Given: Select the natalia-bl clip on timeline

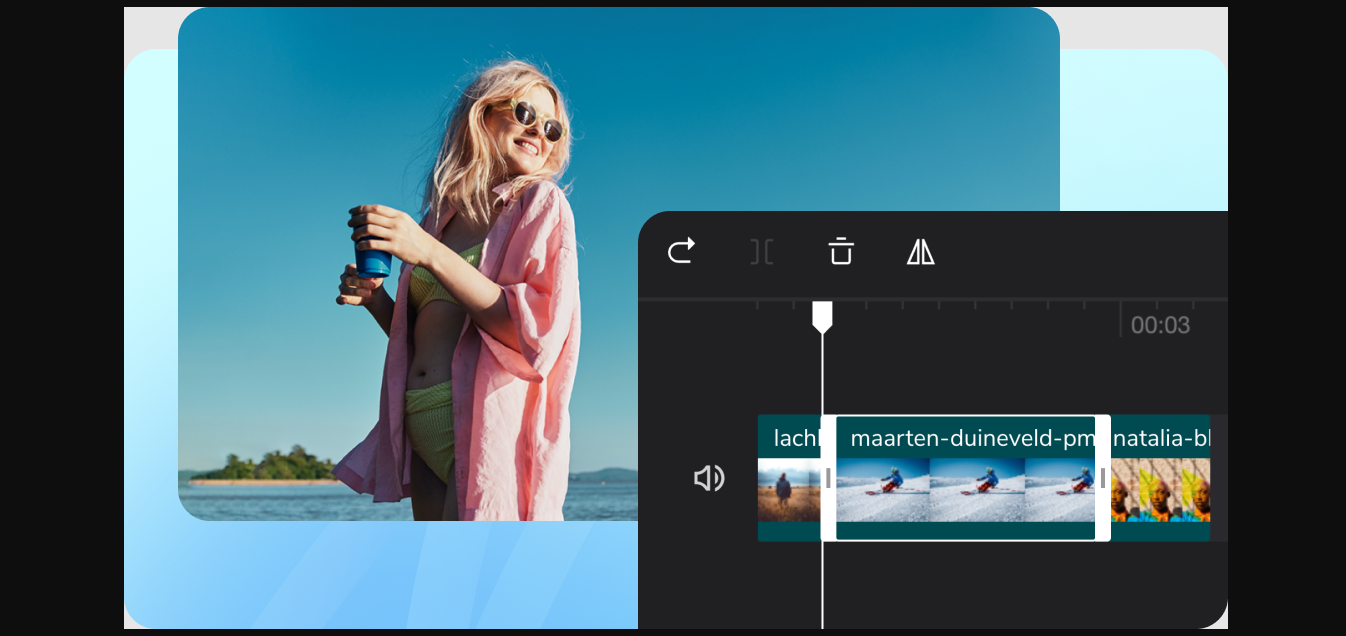Looking at the screenshot, I should click(1160, 478).
